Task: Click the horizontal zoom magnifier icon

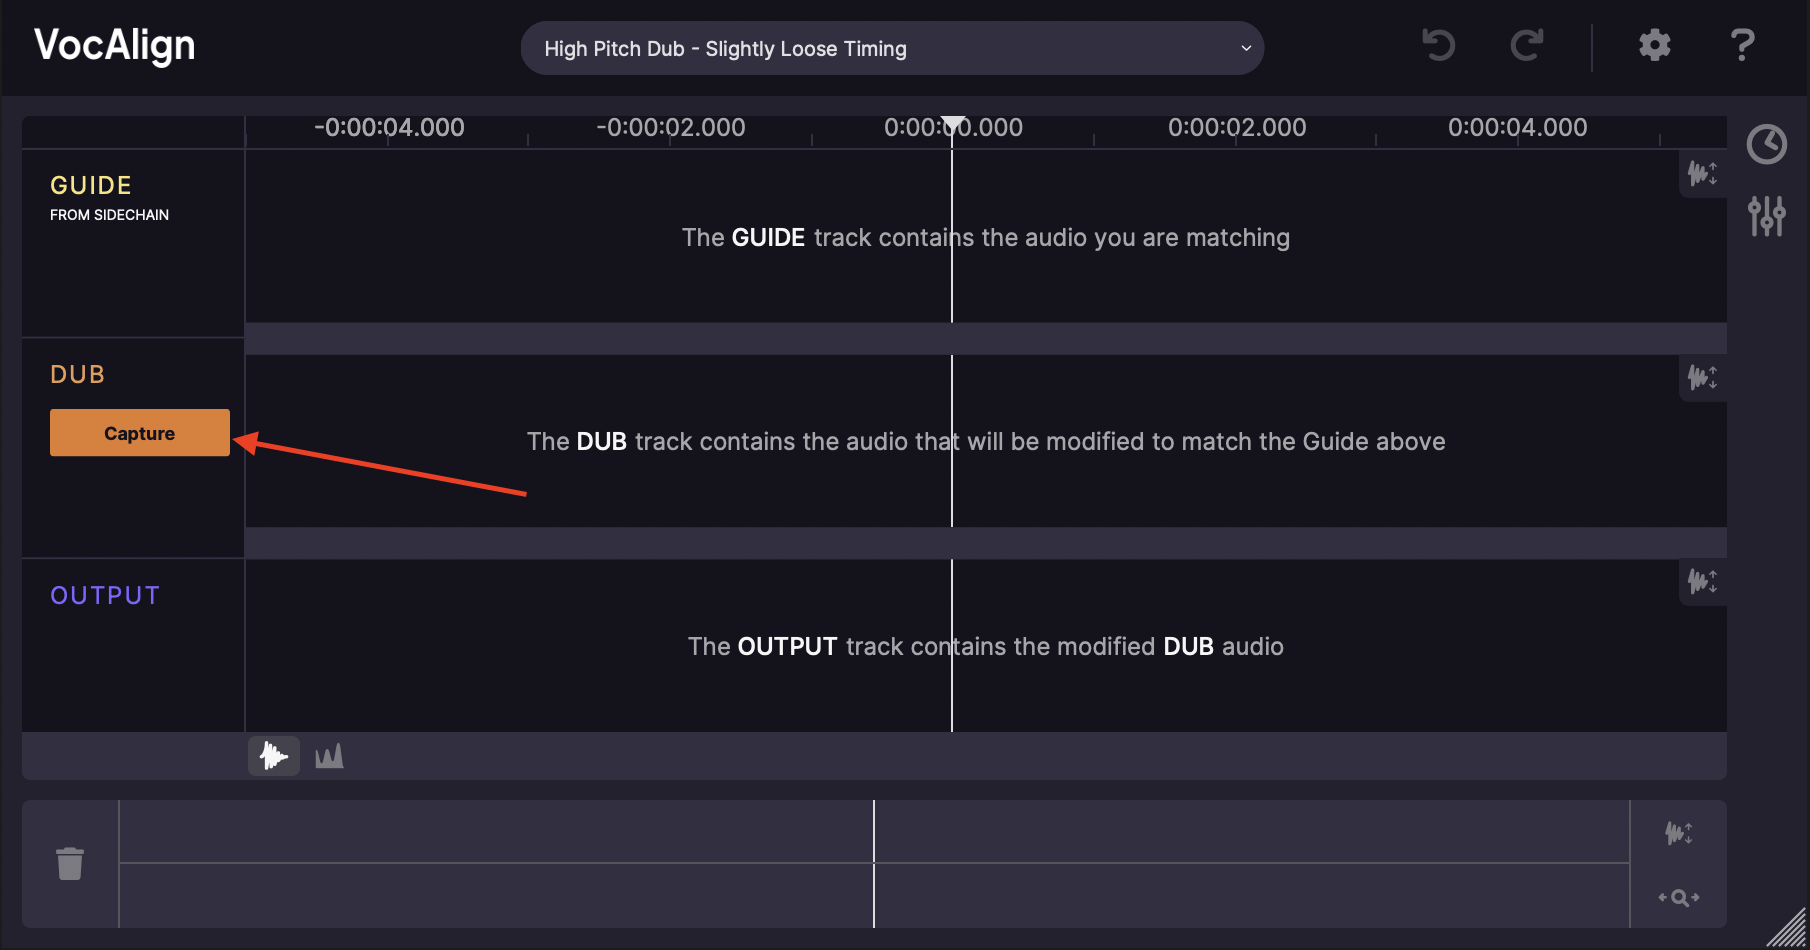Action: pos(1679,898)
